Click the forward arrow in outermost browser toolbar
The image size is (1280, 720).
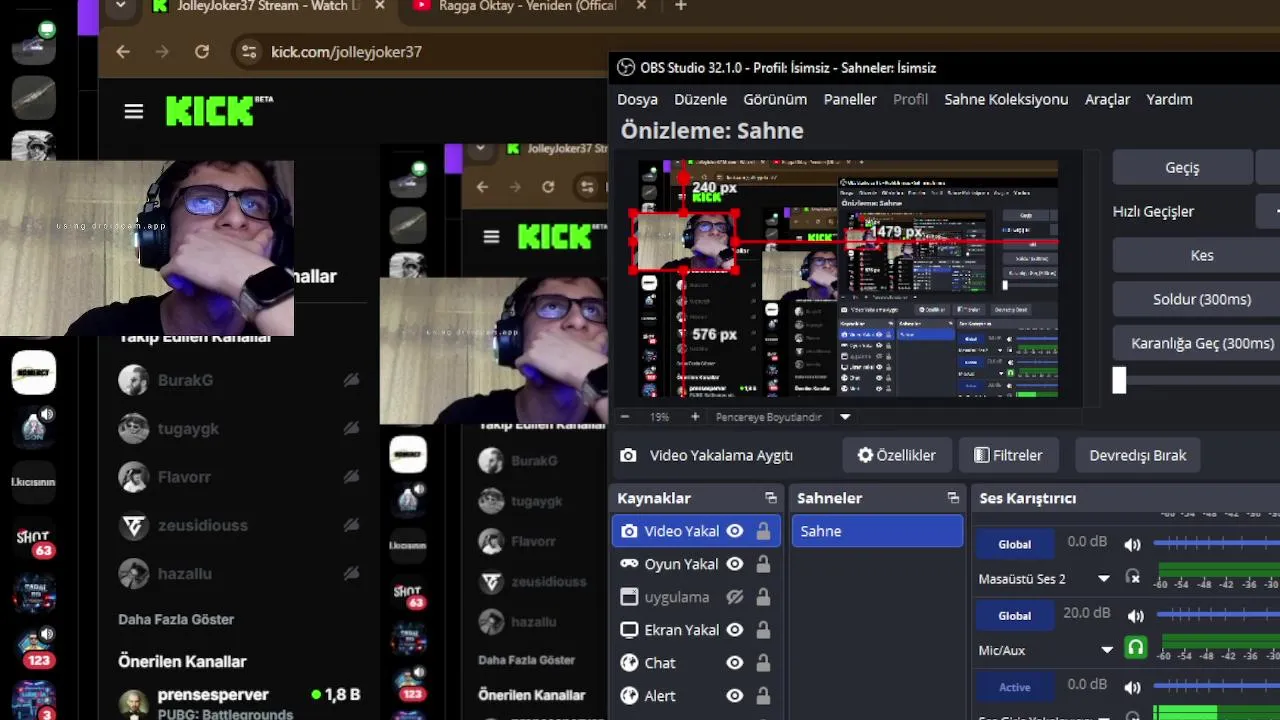(x=162, y=52)
